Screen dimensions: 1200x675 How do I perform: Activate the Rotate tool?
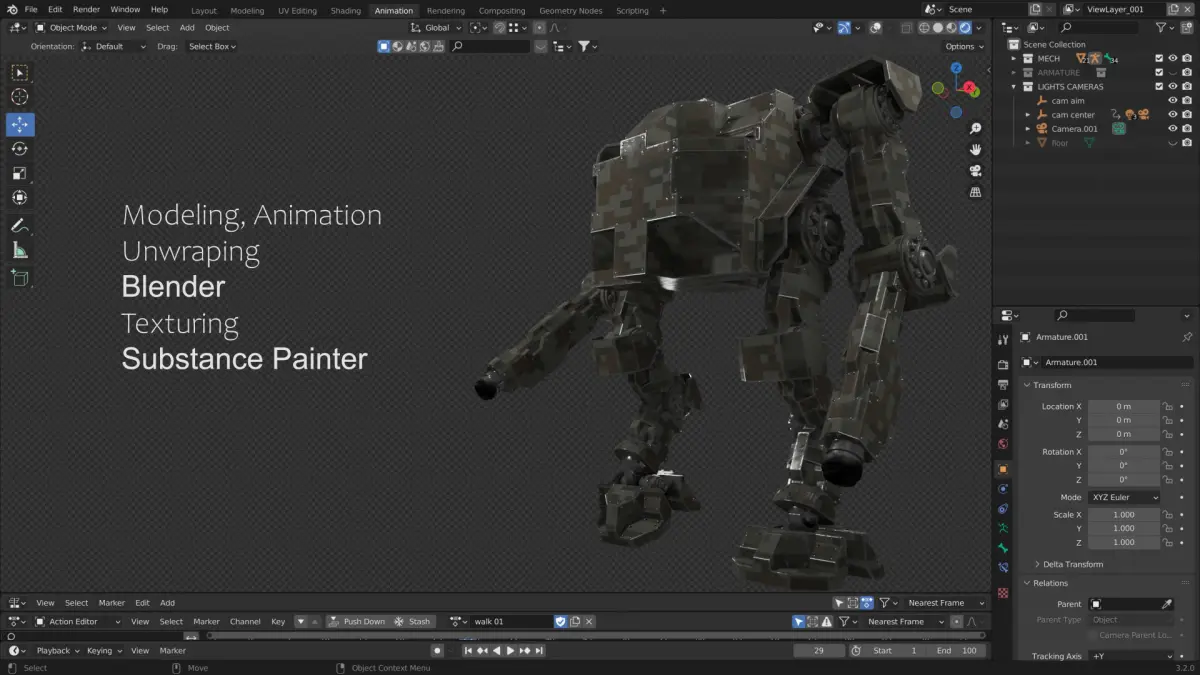point(20,149)
